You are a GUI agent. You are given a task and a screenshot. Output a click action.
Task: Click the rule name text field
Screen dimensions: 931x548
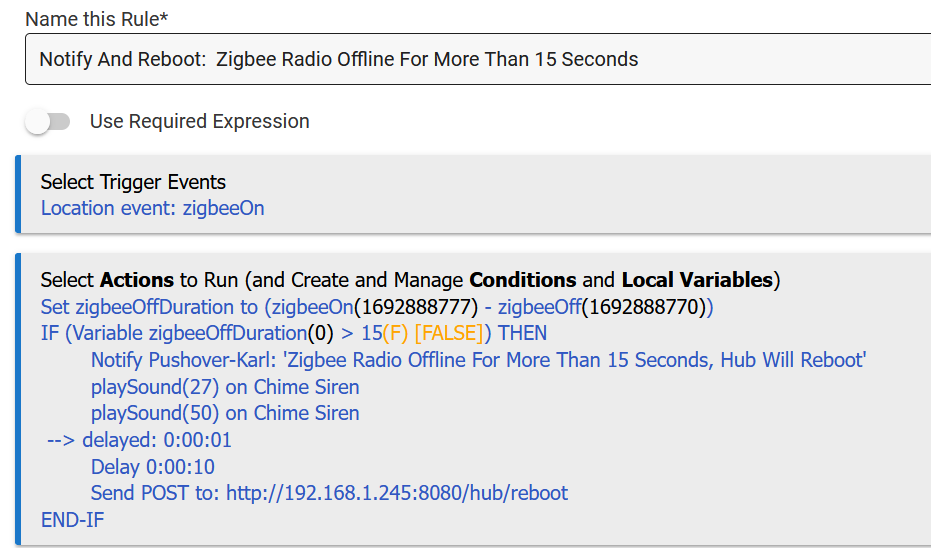tap(480, 59)
